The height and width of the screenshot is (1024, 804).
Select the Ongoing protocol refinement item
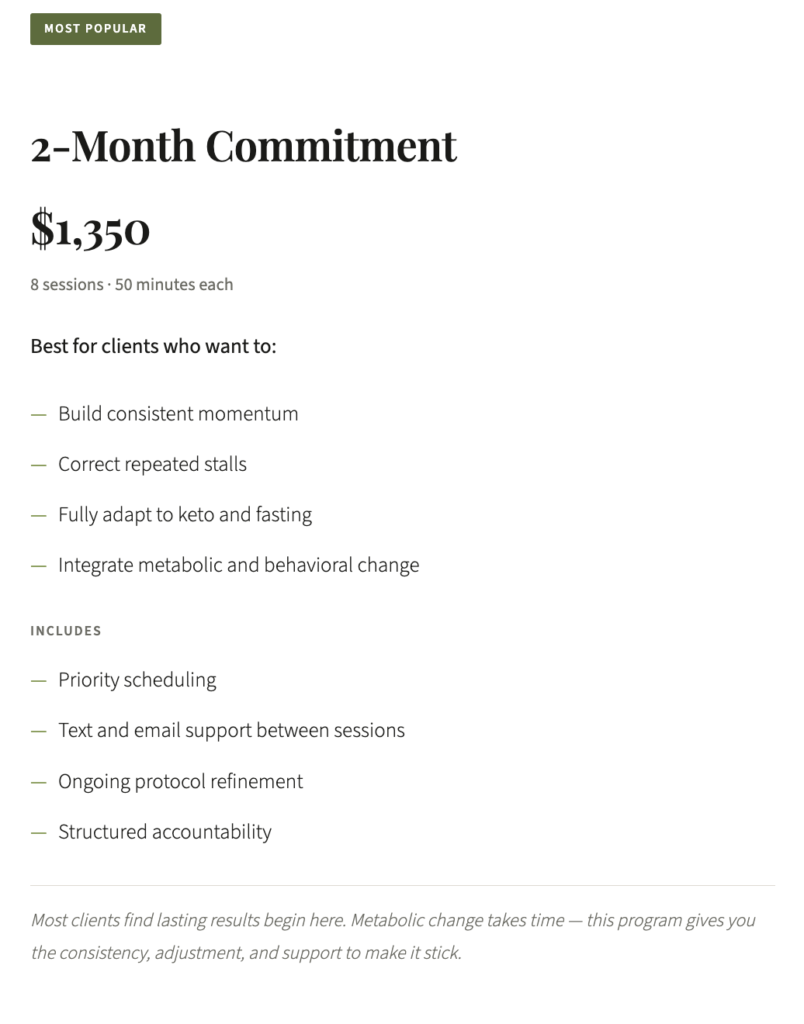tap(180, 781)
